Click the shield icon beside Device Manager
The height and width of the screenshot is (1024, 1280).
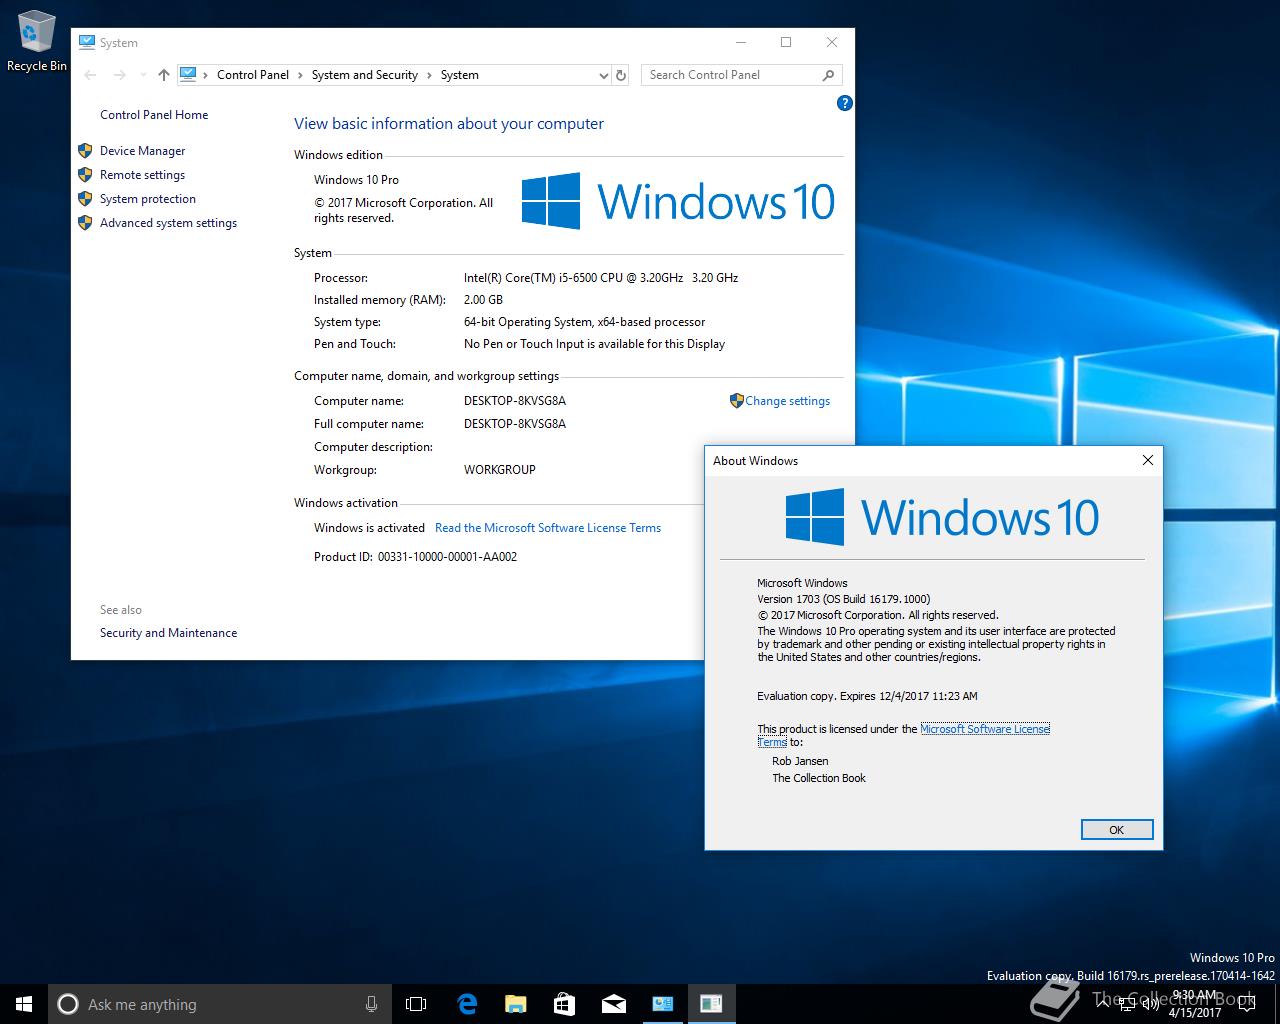click(x=85, y=151)
